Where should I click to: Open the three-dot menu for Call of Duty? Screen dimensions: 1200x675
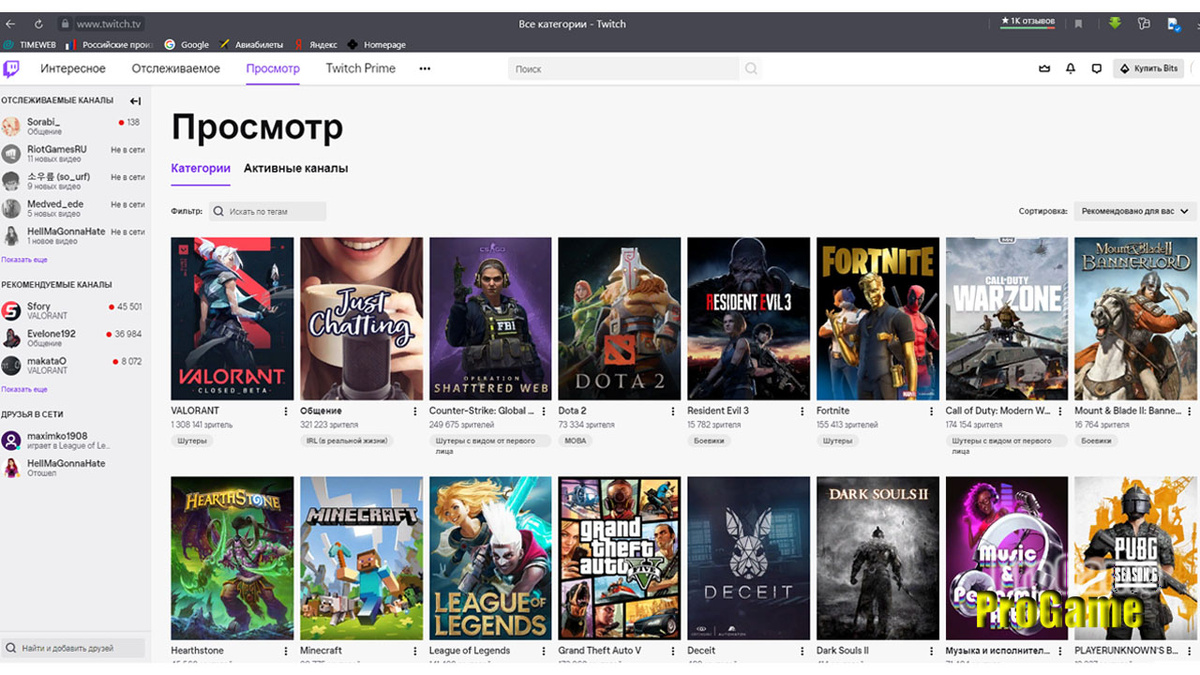pyautogui.click(x=1060, y=411)
